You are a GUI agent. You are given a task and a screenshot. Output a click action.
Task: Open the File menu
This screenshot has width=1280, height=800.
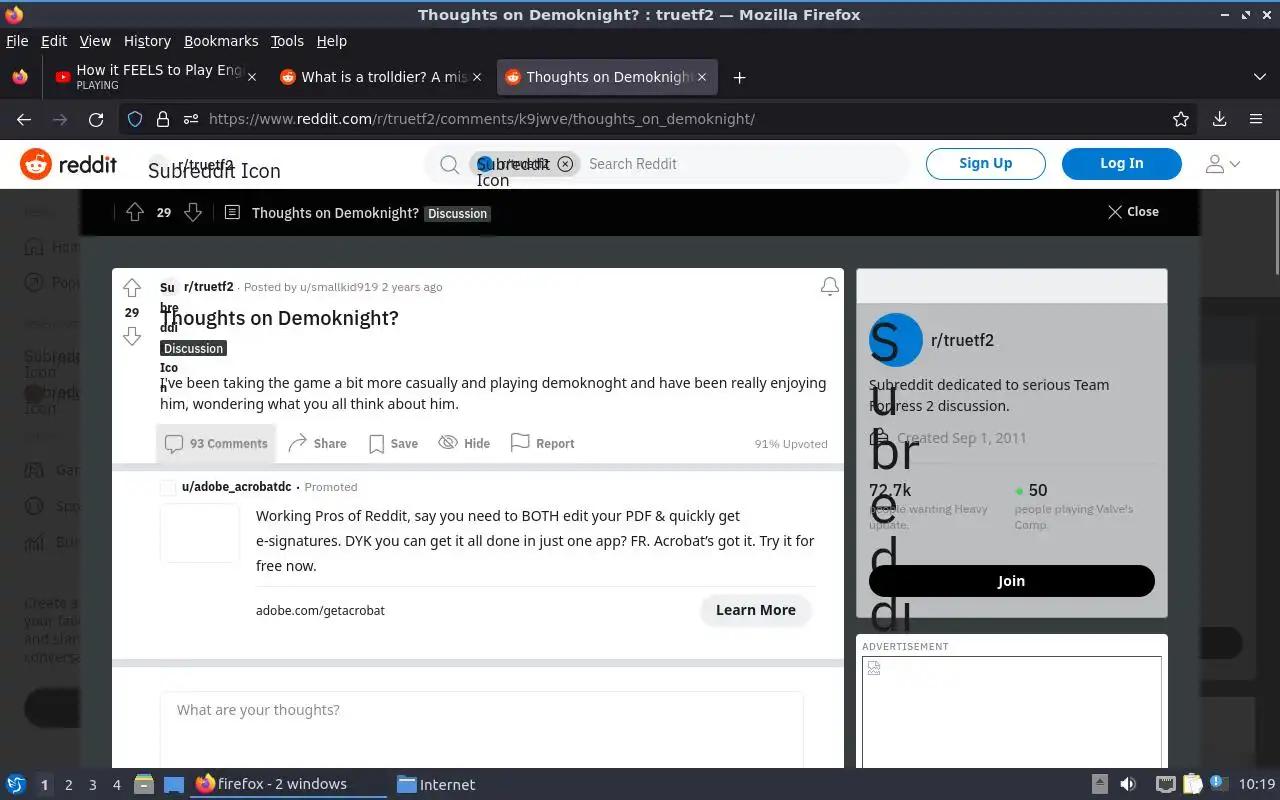point(17,41)
